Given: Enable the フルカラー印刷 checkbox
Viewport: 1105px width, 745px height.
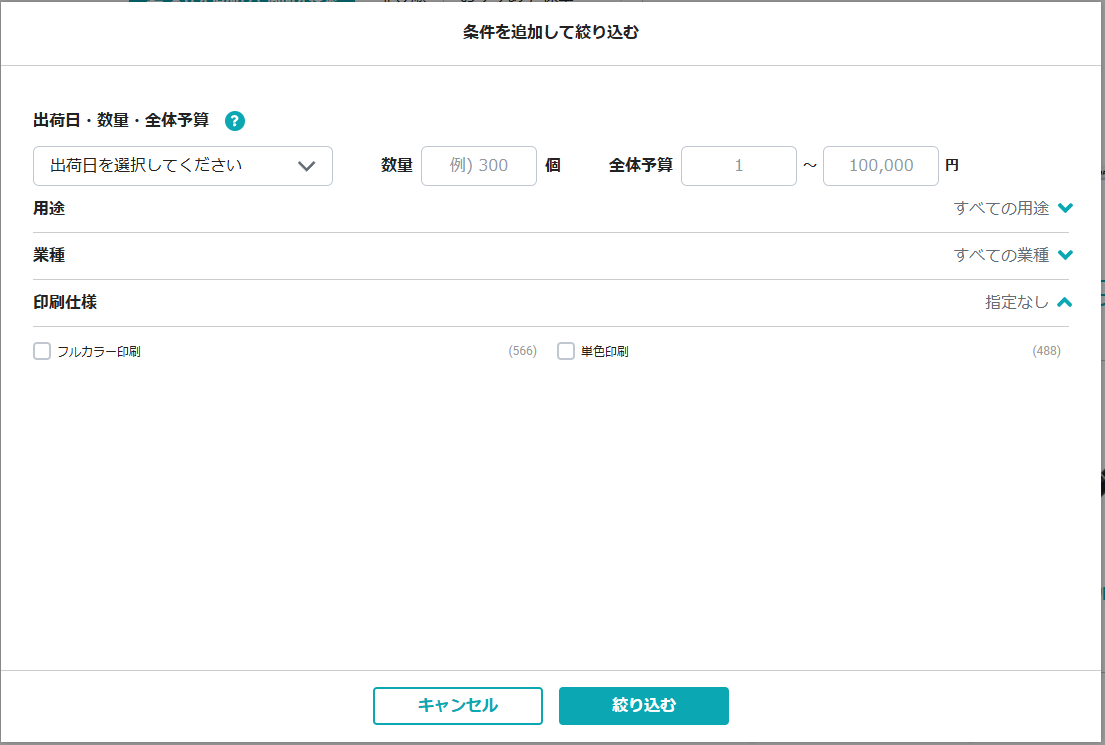Looking at the screenshot, I should 42,351.
